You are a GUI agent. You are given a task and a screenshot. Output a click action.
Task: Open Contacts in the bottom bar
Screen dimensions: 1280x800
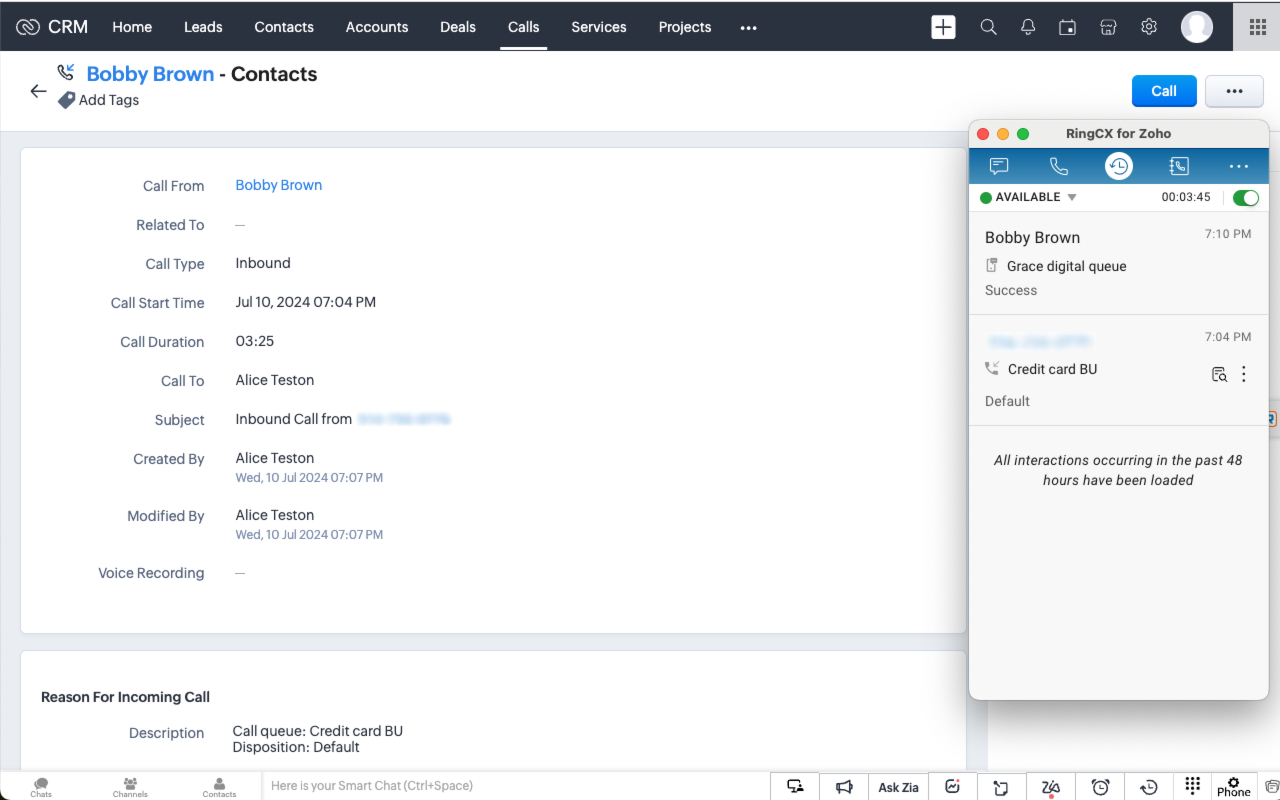click(x=219, y=787)
